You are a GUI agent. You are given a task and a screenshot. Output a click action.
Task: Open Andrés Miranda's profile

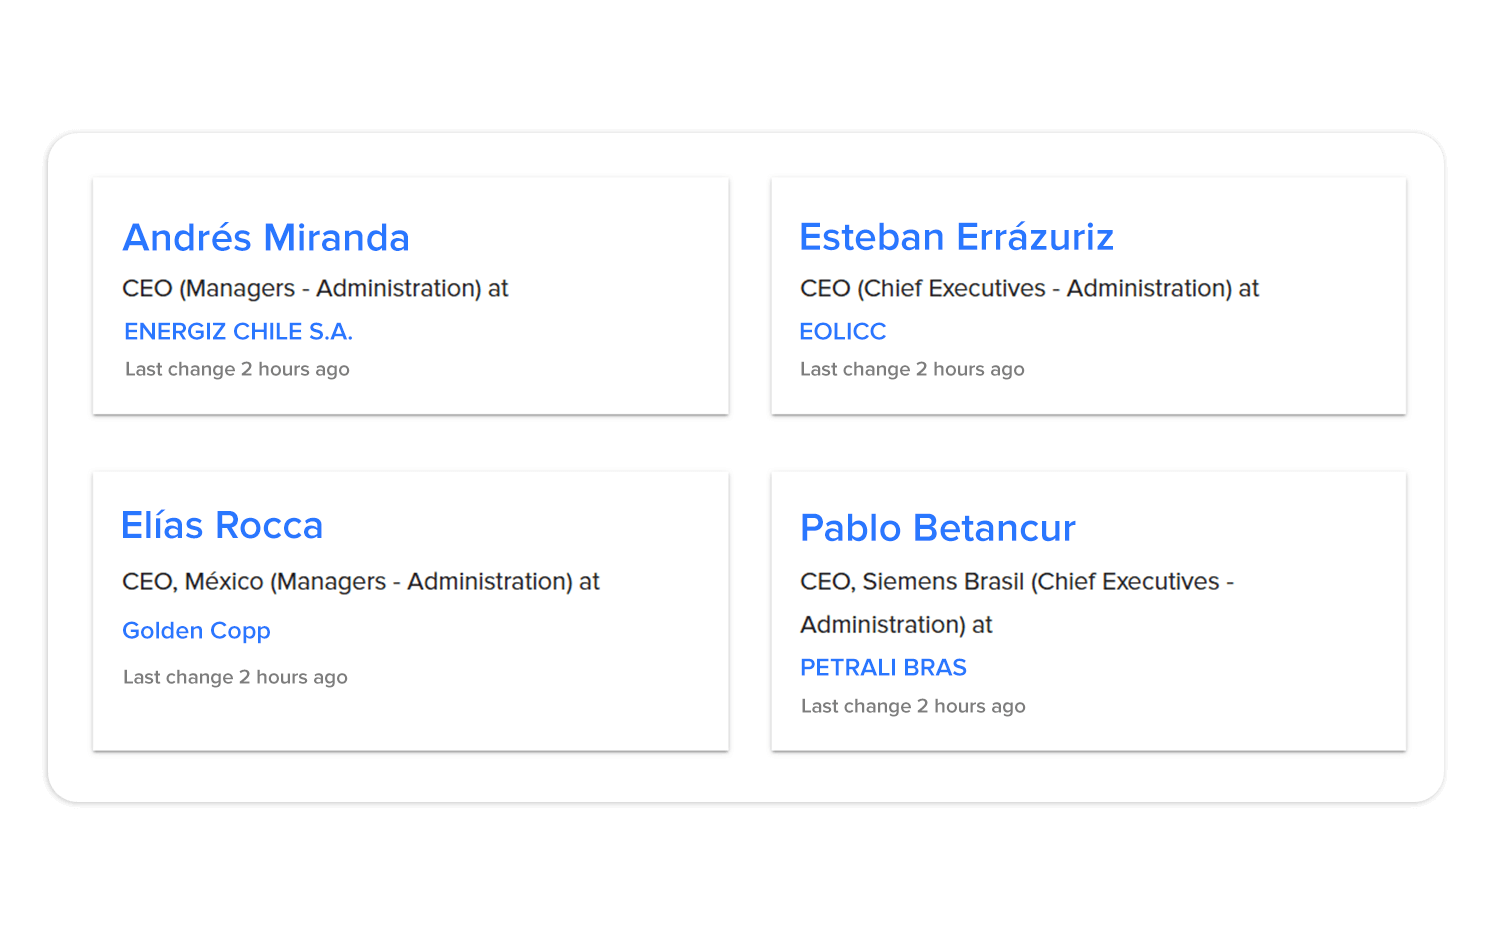click(x=266, y=238)
